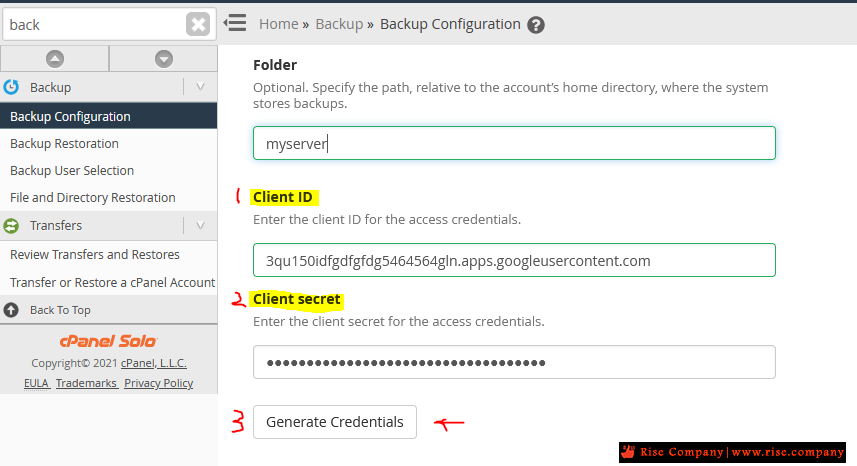Image resolution: width=857 pixels, height=466 pixels.
Task: Click the Transfers section green icon
Action: point(11,226)
